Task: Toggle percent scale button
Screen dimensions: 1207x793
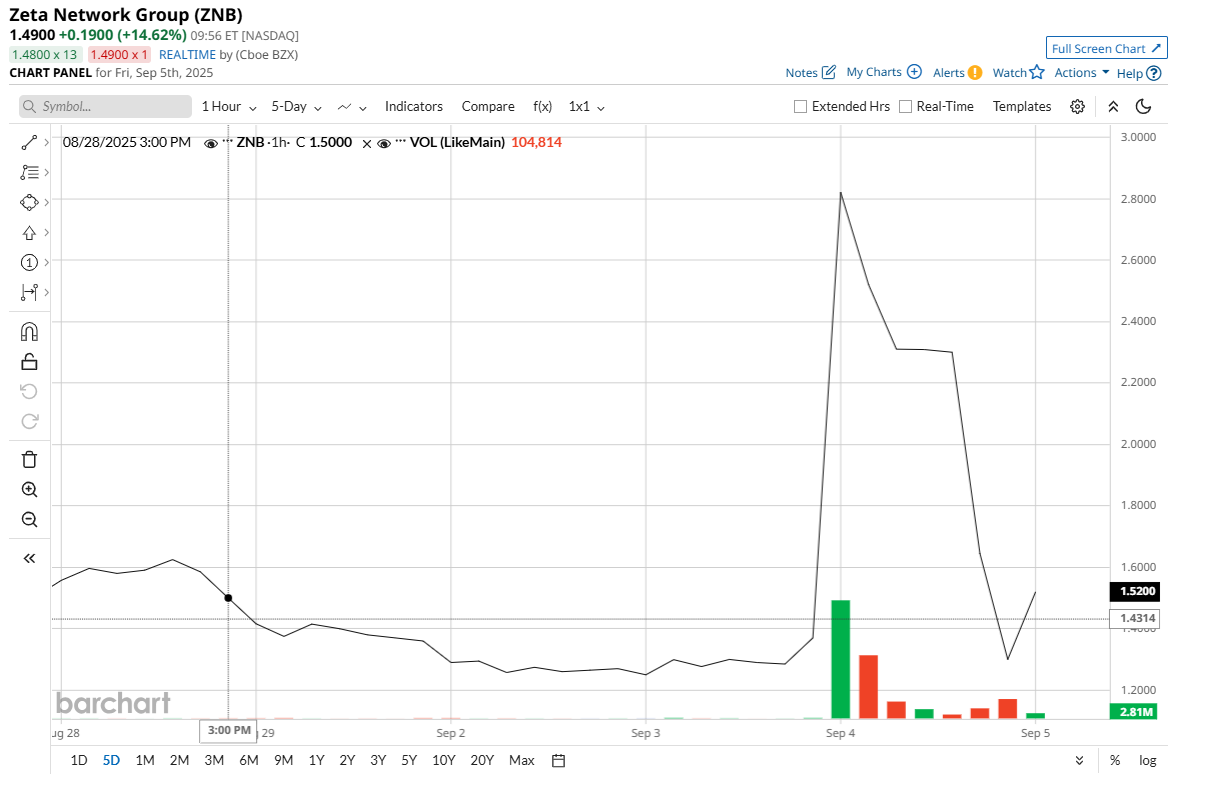Action: pos(1115,760)
